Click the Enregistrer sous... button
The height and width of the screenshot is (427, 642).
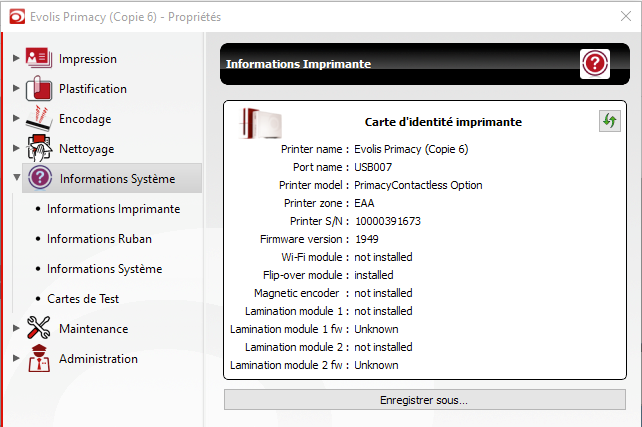click(425, 400)
